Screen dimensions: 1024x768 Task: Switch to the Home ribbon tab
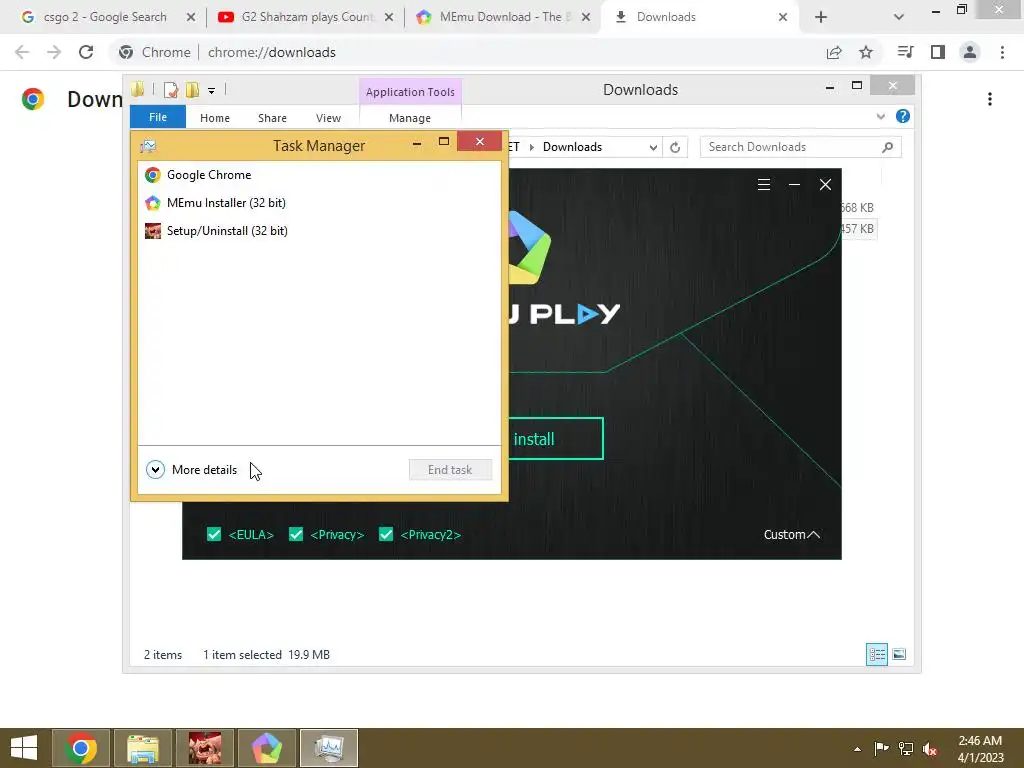(215, 118)
